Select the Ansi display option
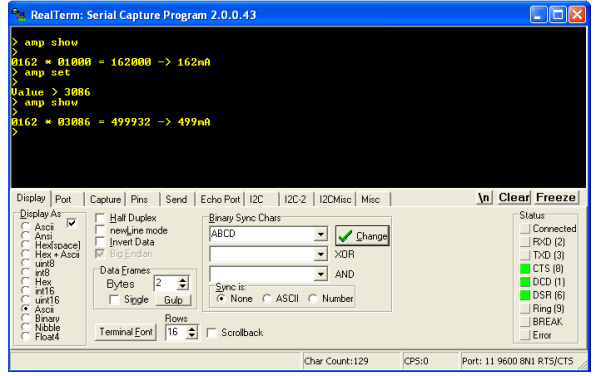 [25, 236]
